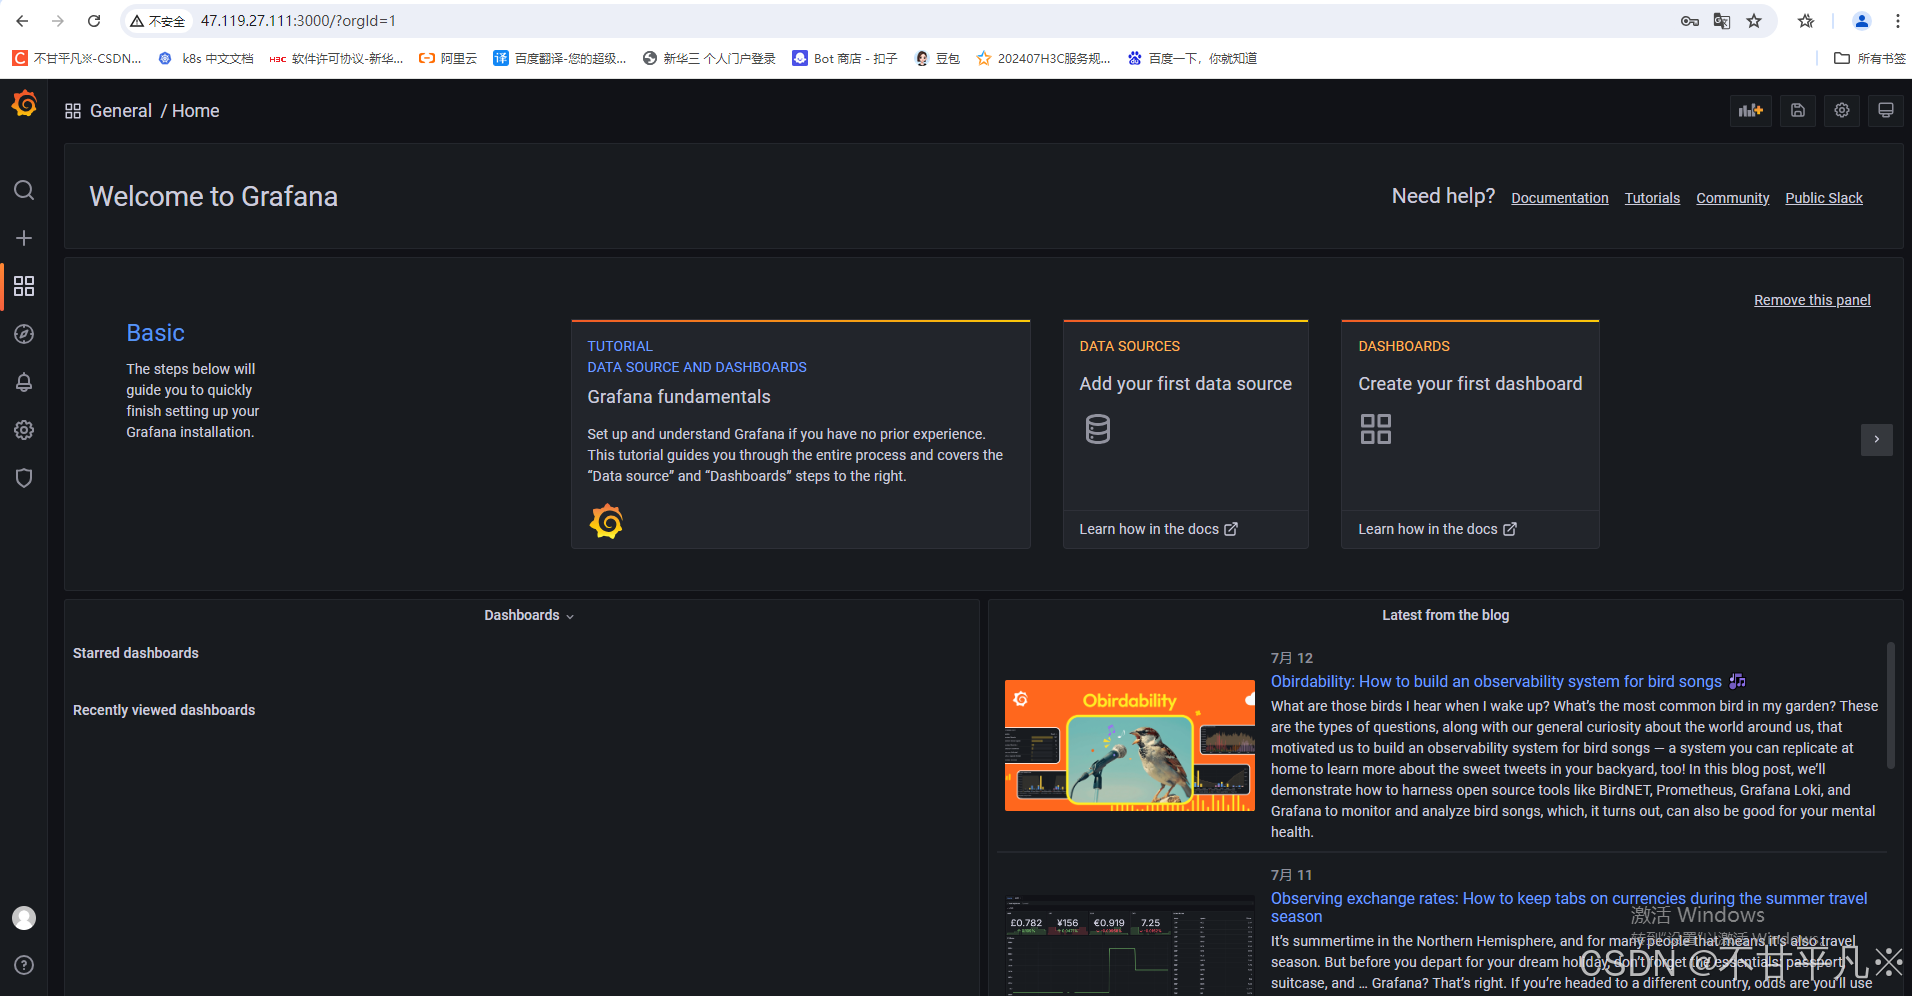Open the Configuration gear in sidebar
The height and width of the screenshot is (996, 1912).
point(24,430)
